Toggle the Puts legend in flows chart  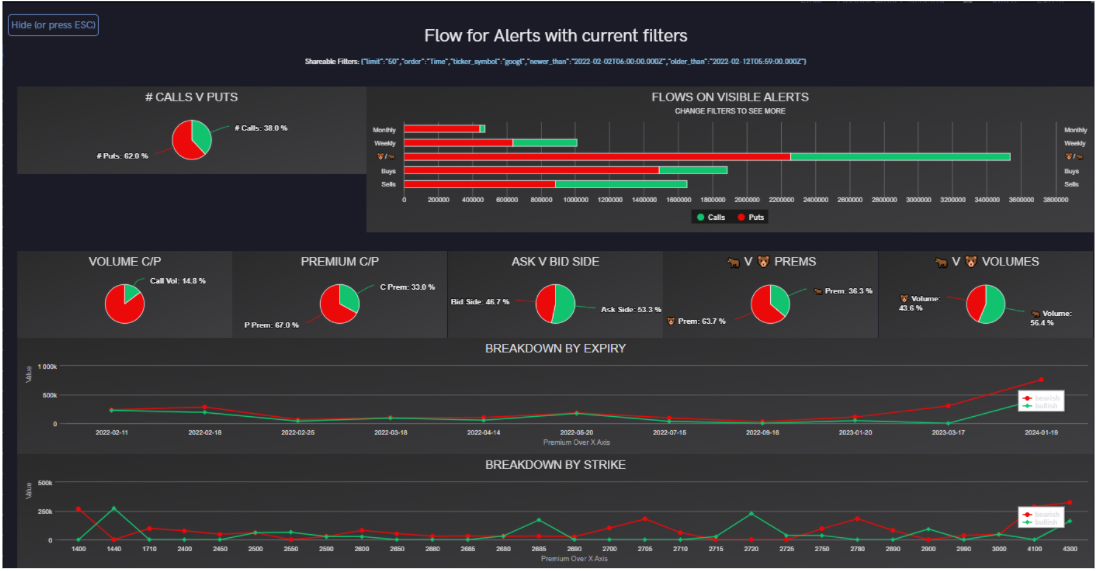(x=750, y=216)
